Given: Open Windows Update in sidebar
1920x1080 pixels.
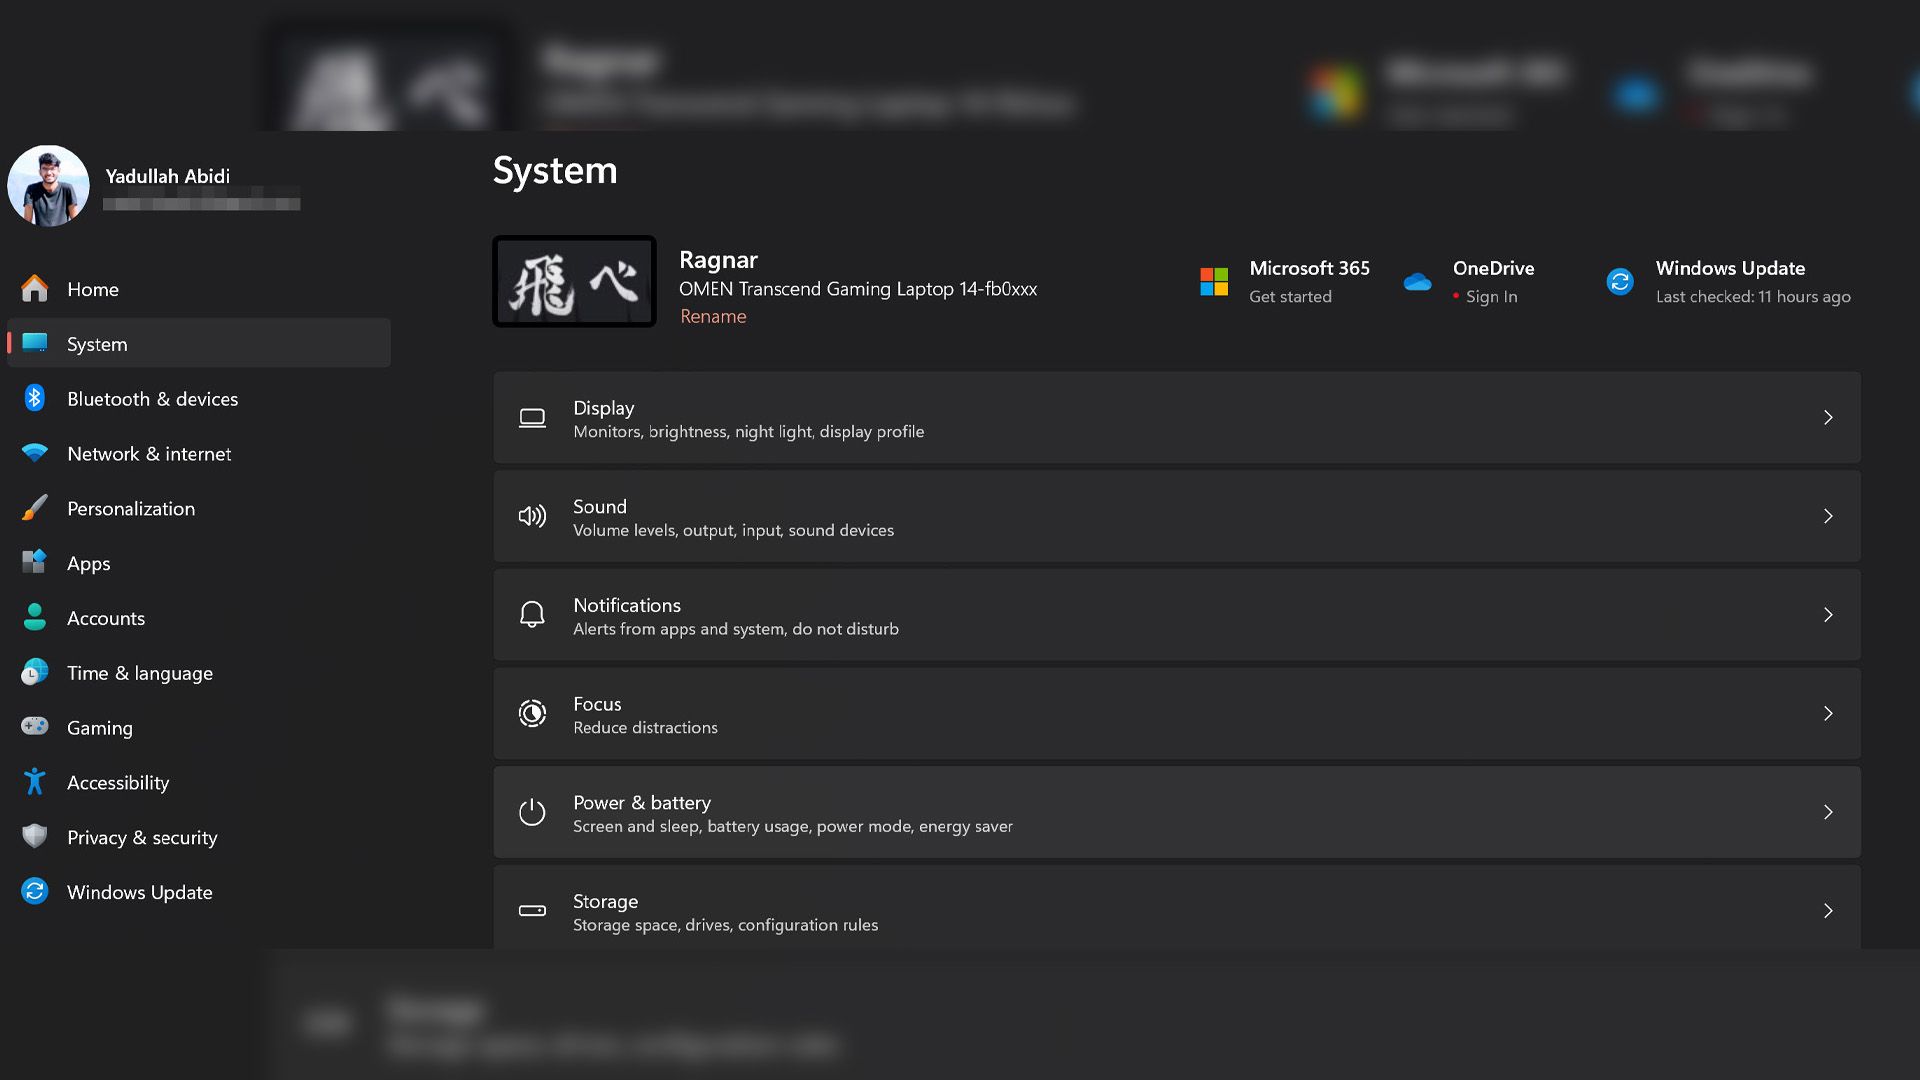Looking at the screenshot, I should [x=199, y=892].
